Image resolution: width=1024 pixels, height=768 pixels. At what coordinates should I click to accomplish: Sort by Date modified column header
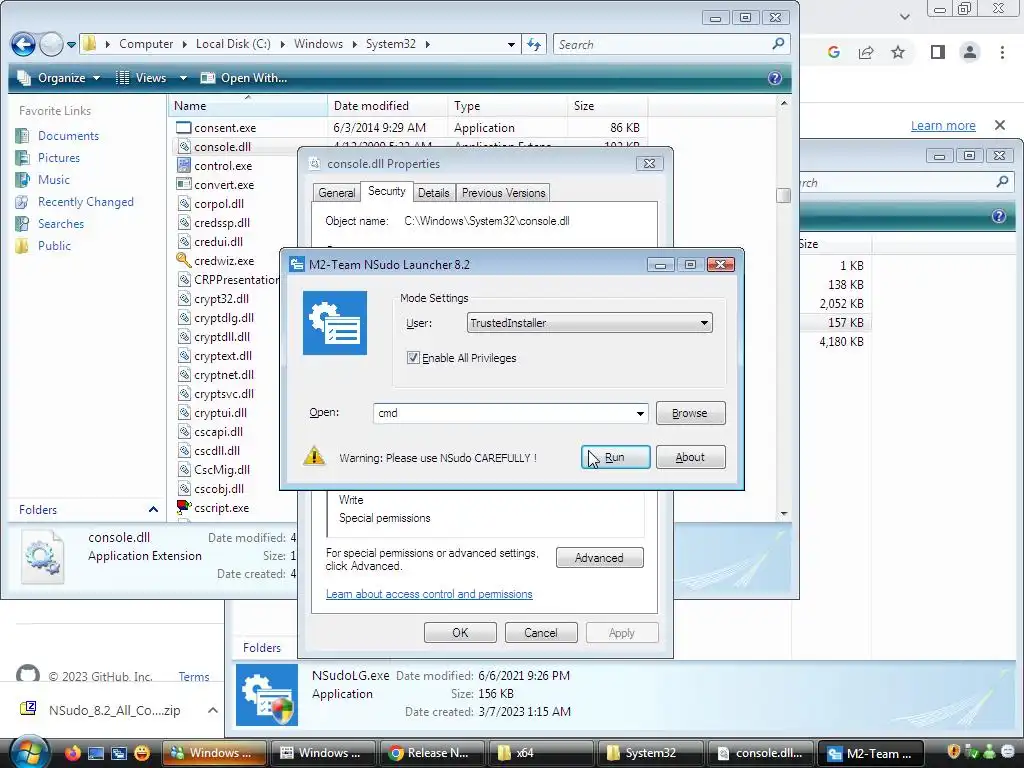tap(387, 106)
